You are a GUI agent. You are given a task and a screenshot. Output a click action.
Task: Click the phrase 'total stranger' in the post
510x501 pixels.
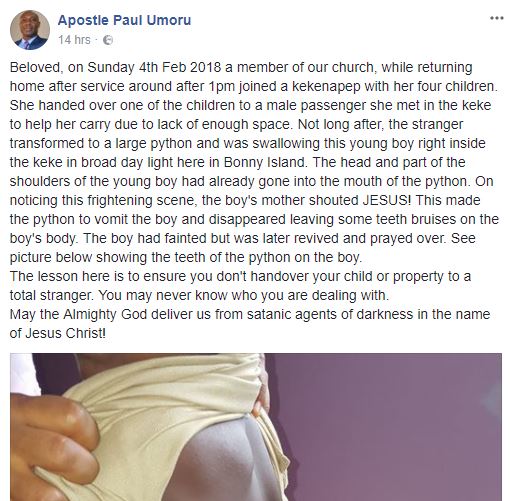[x=52, y=295]
